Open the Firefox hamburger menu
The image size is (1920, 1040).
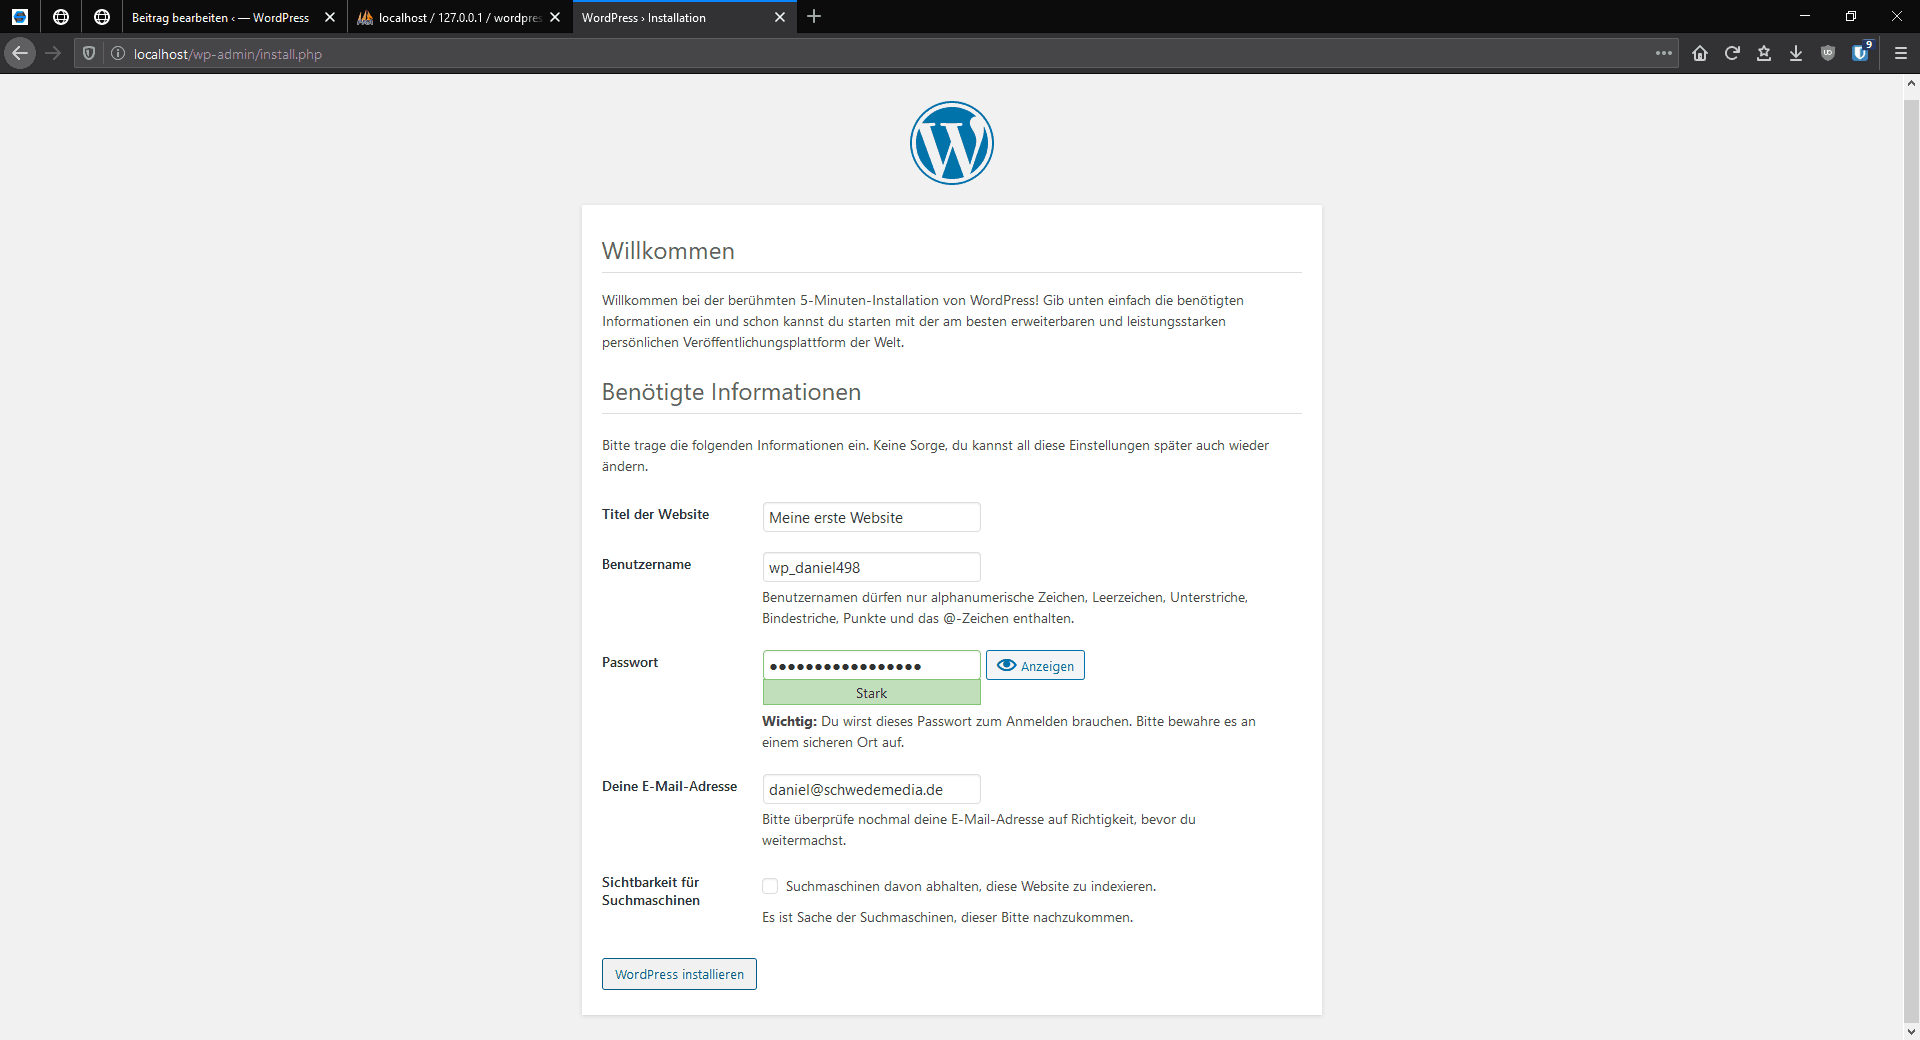(1901, 53)
